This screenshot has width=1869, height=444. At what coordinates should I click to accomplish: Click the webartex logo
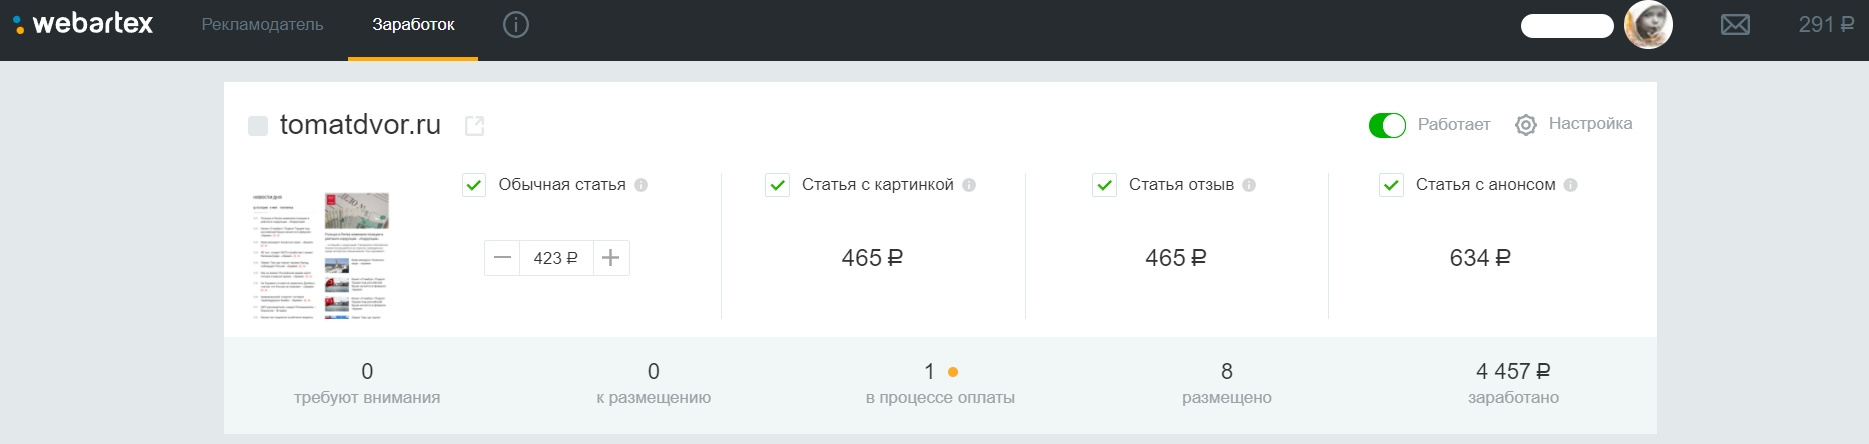[x=84, y=24]
